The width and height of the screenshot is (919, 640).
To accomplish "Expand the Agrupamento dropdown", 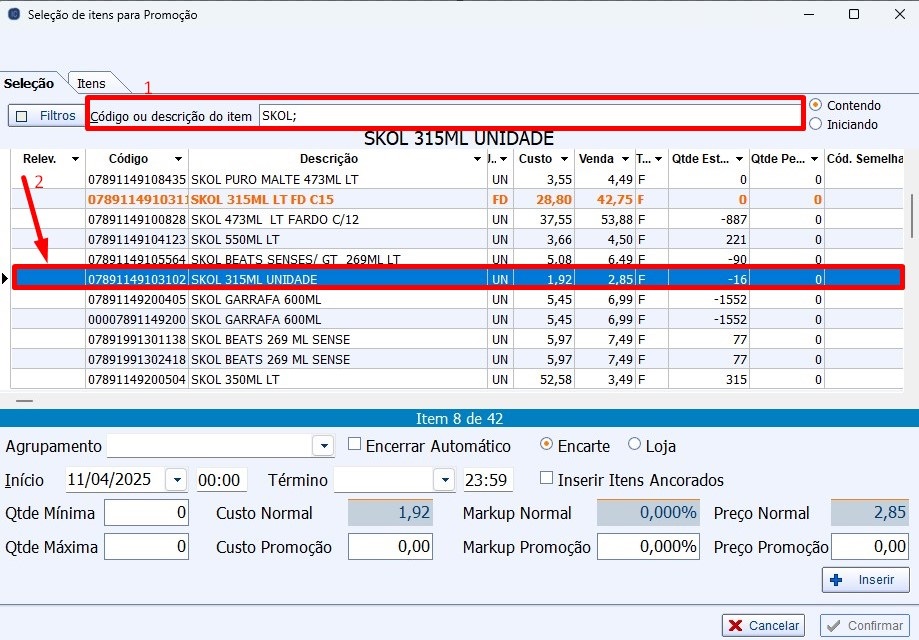I will pyautogui.click(x=322, y=446).
